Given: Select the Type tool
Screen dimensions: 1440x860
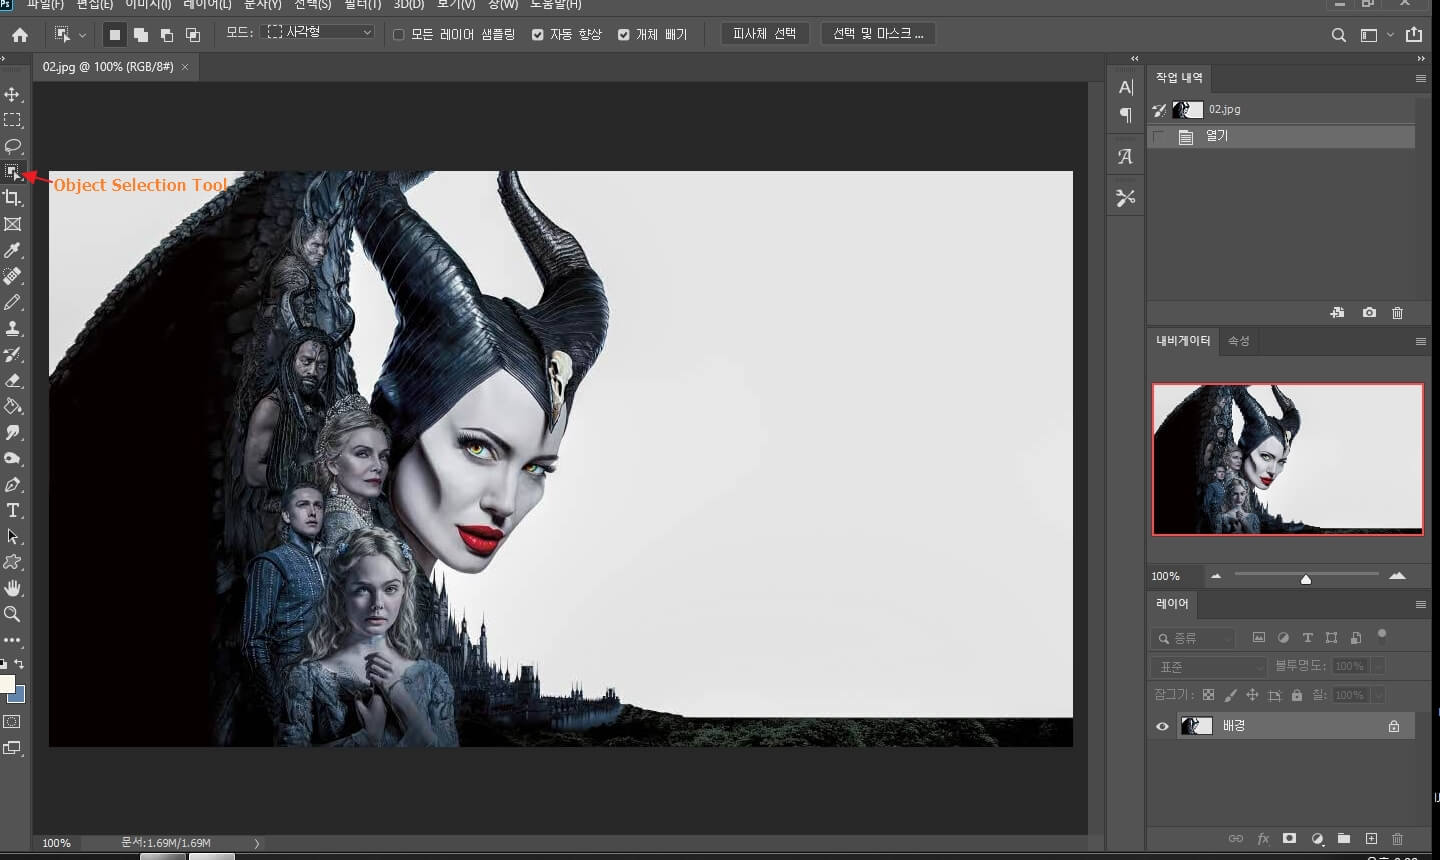Looking at the screenshot, I should (x=13, y=510).
